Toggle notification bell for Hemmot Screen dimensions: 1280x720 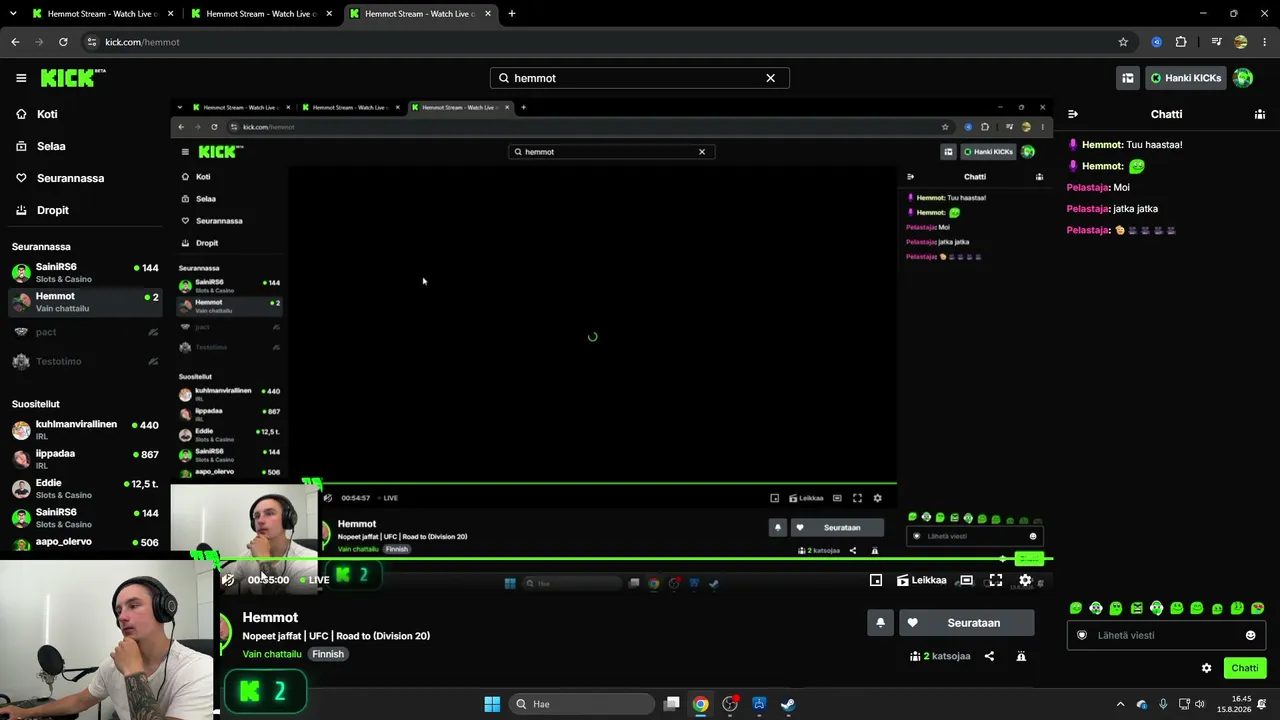[880, 623]
